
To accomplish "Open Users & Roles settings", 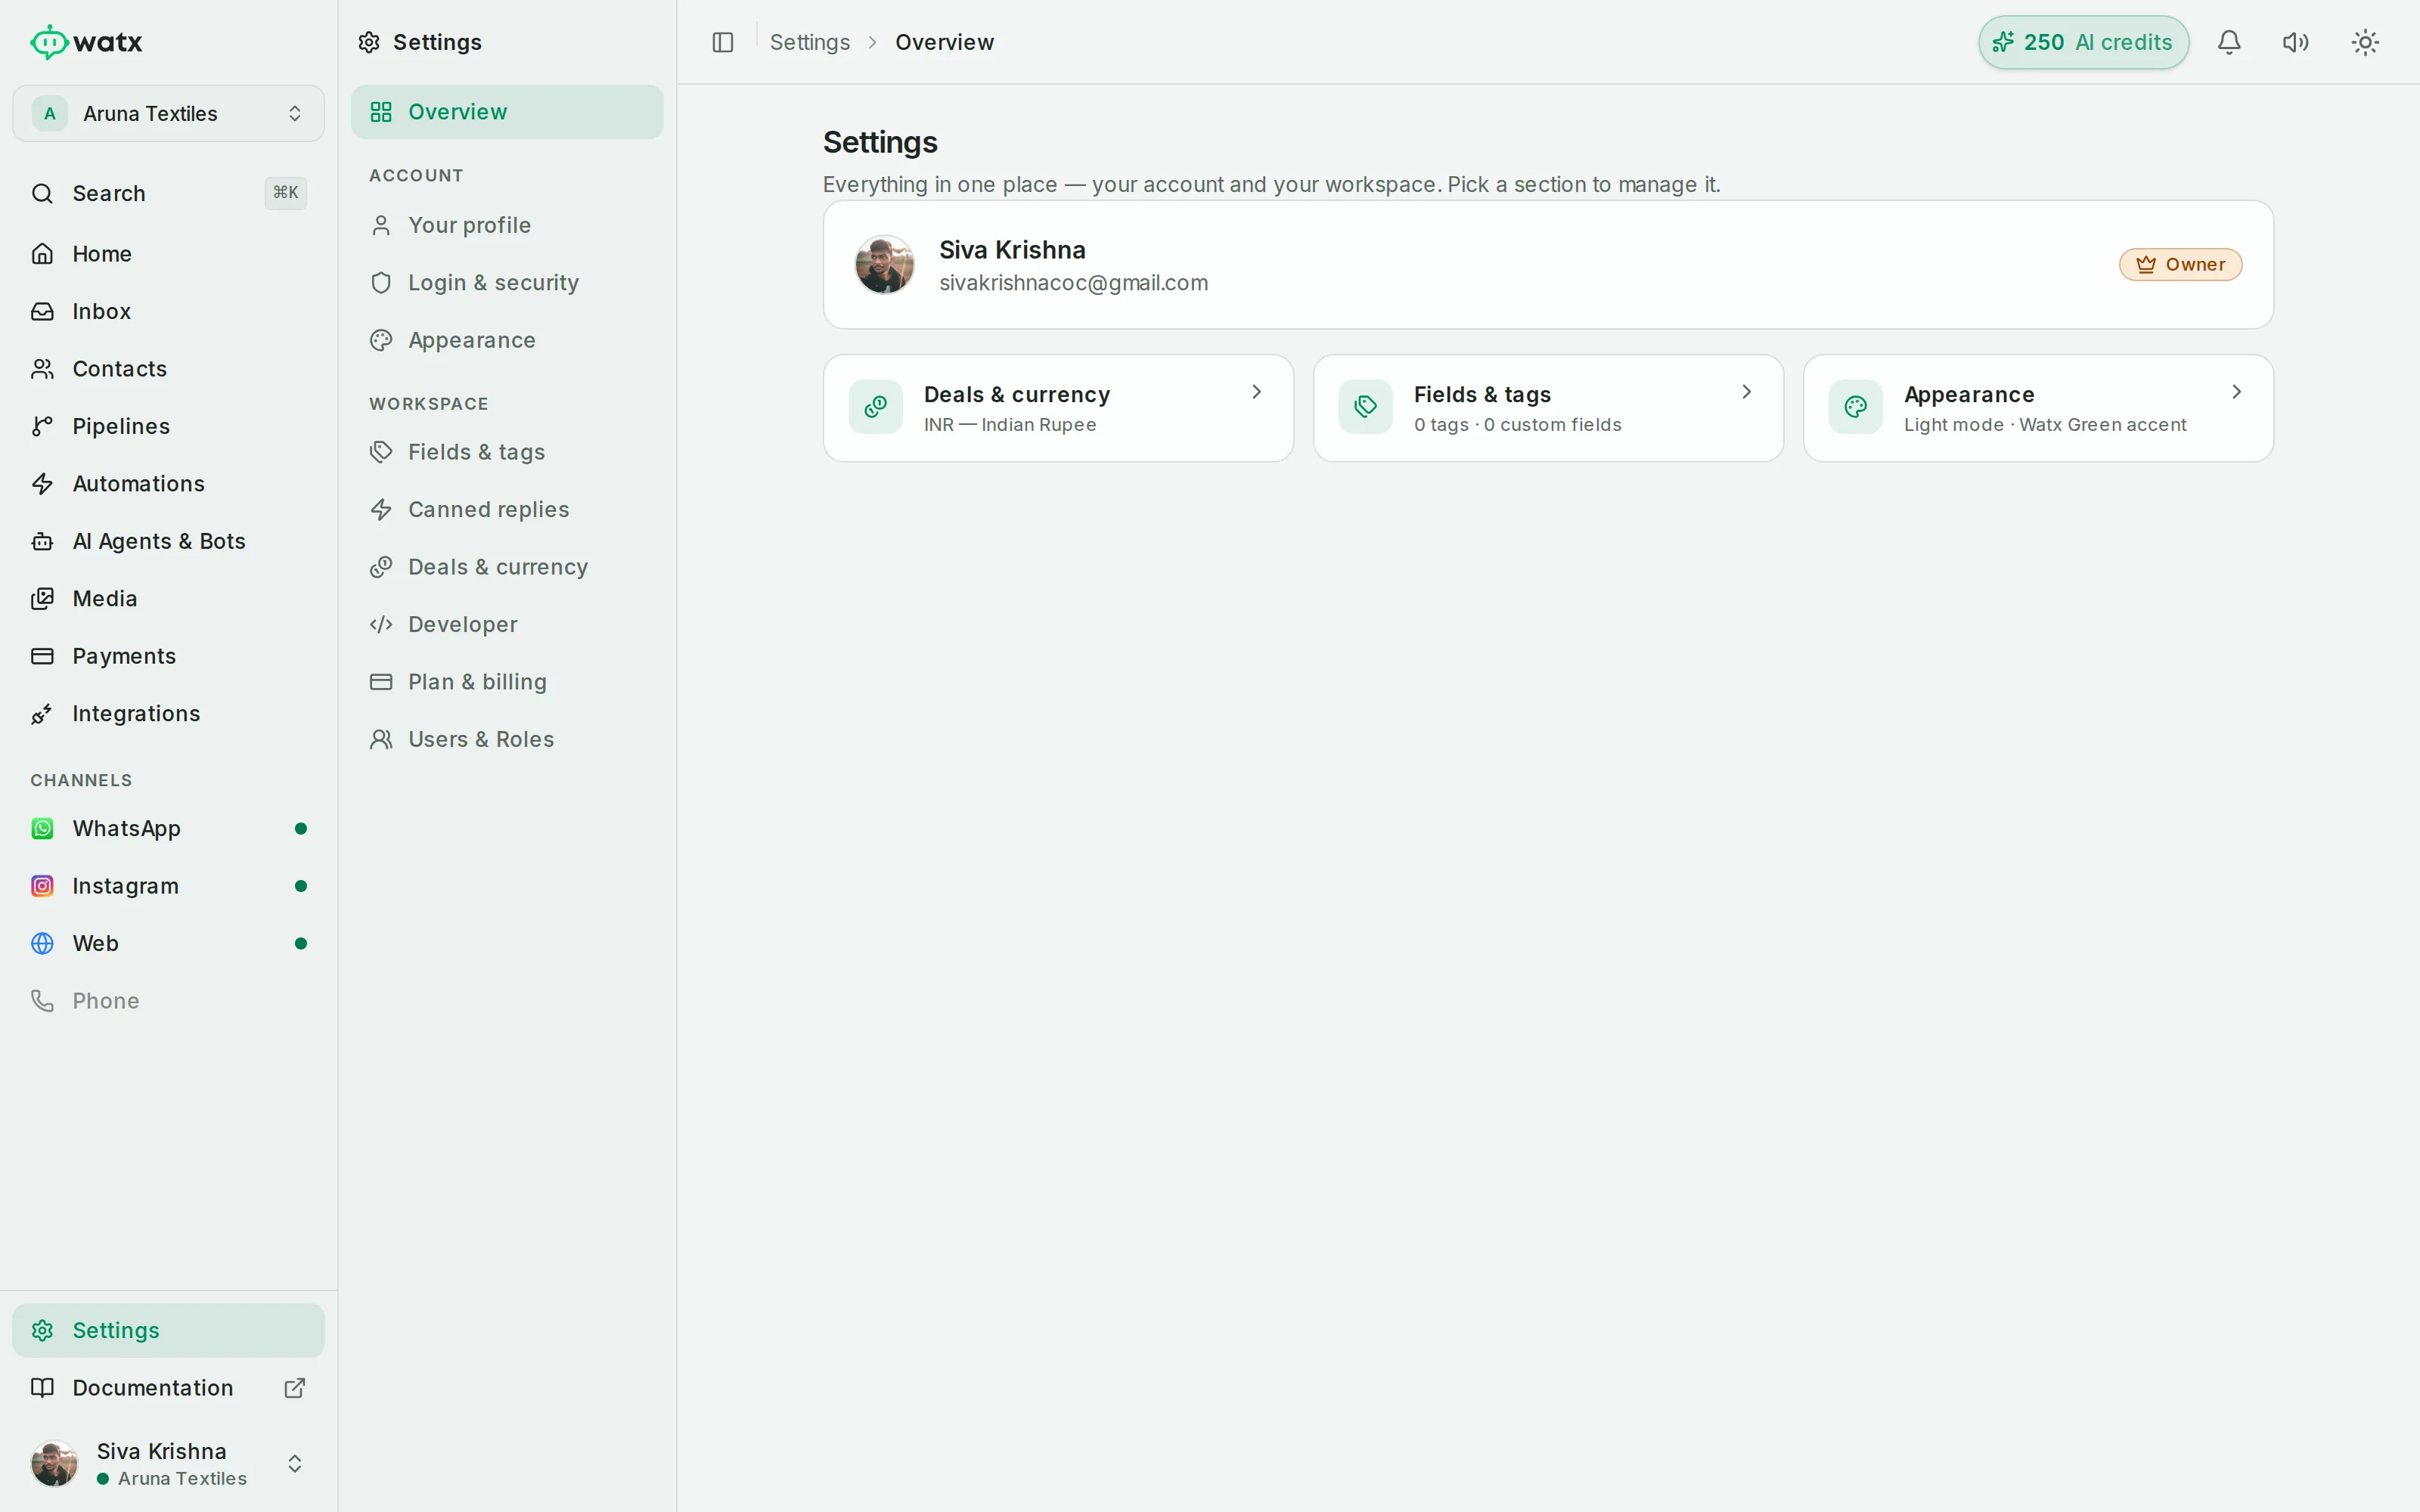I will [507, 740].
